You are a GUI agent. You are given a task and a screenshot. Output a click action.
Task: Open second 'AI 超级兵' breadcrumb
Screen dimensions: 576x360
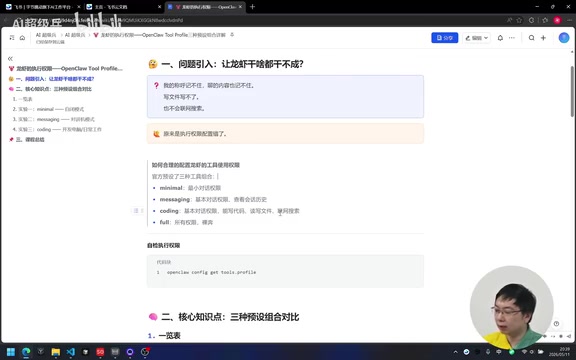tap(75, 35)
